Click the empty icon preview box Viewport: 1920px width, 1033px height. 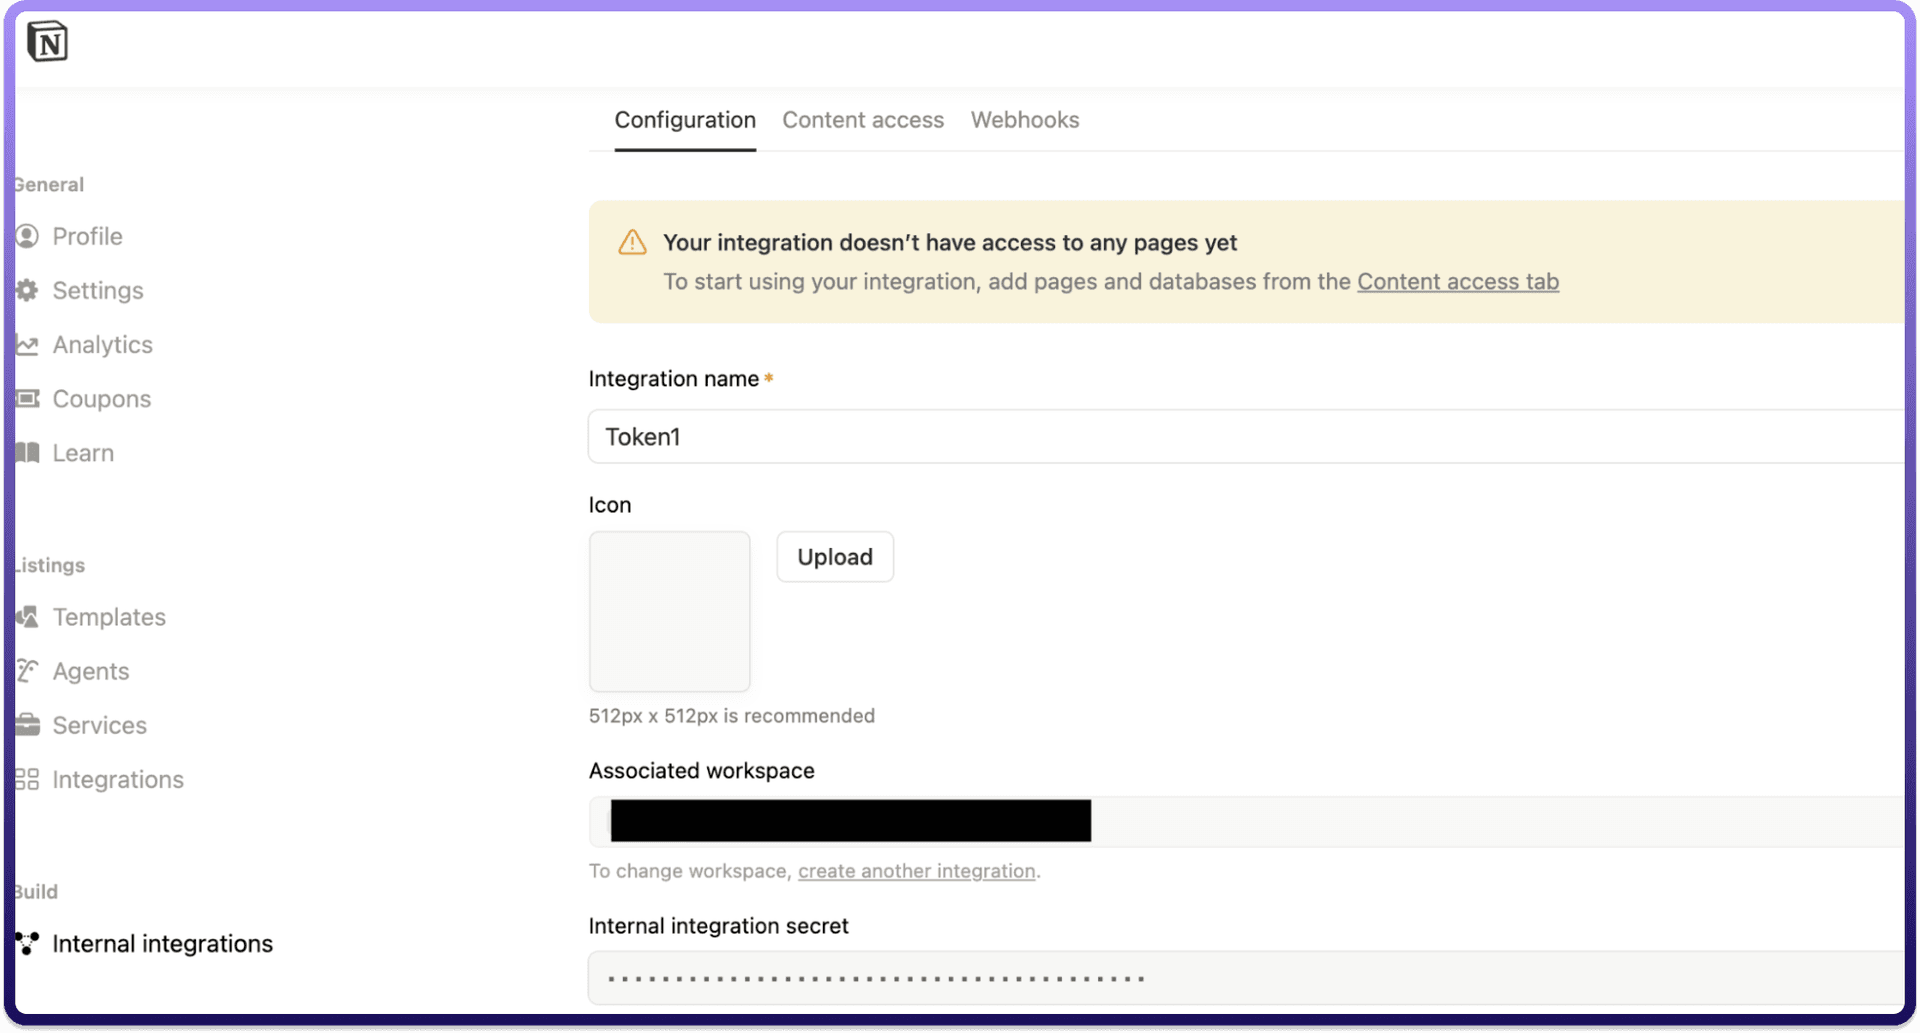(669, 611)
